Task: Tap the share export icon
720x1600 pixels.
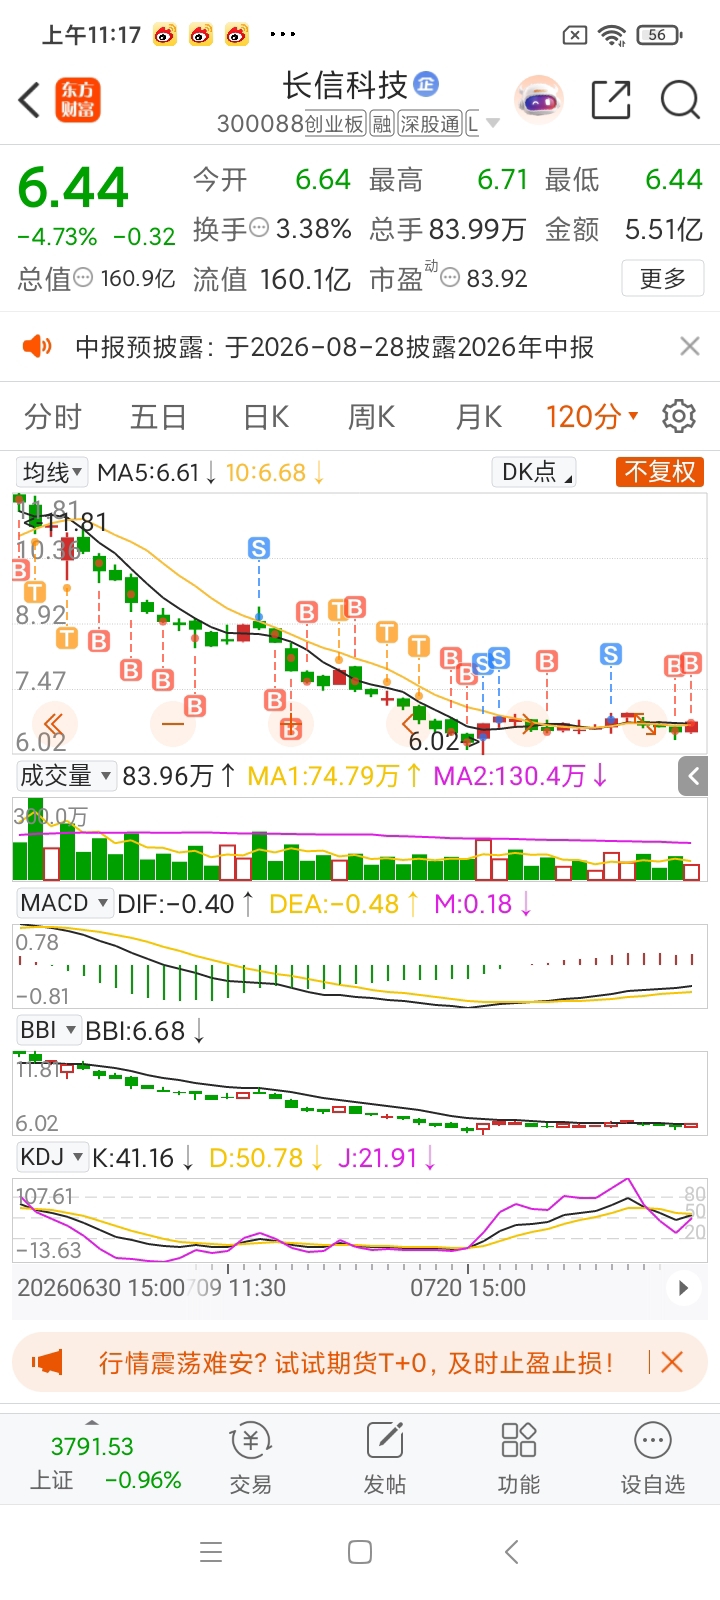Action: (x=611, y=99)
